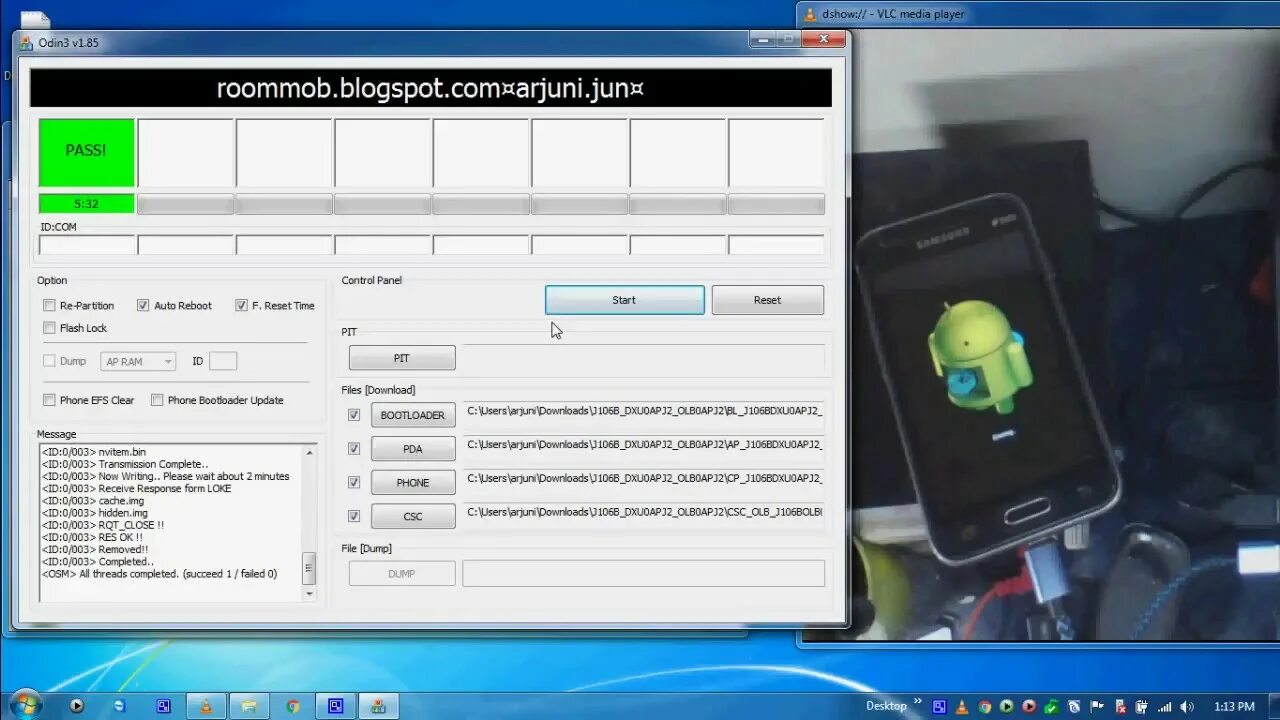The height and width of the screenshot is (720, 1280).
Task: Tick the Phone Bootloader Update checkbox
Action: coord(157,400)
